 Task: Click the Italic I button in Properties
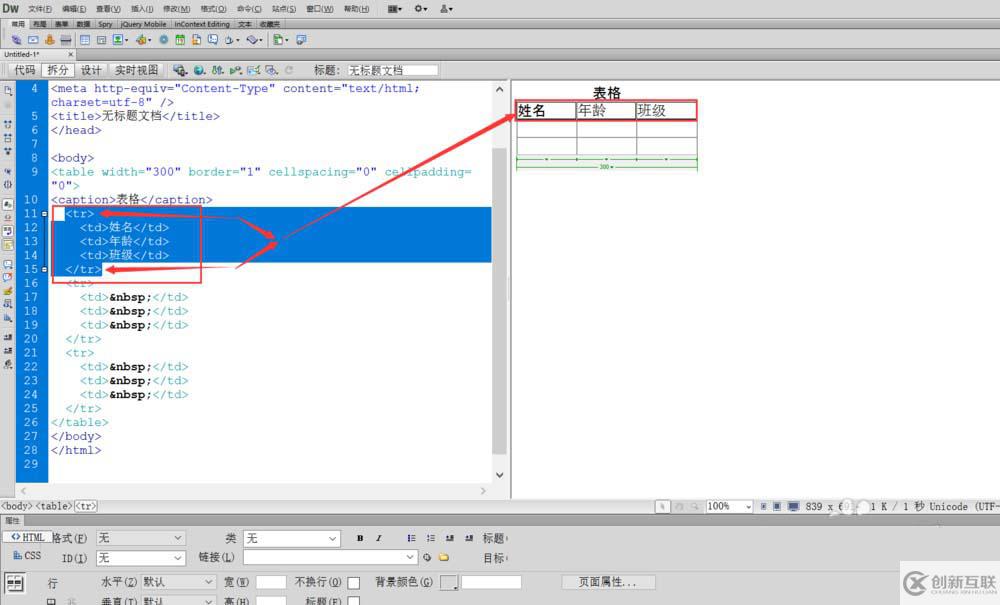coord(378,538)
